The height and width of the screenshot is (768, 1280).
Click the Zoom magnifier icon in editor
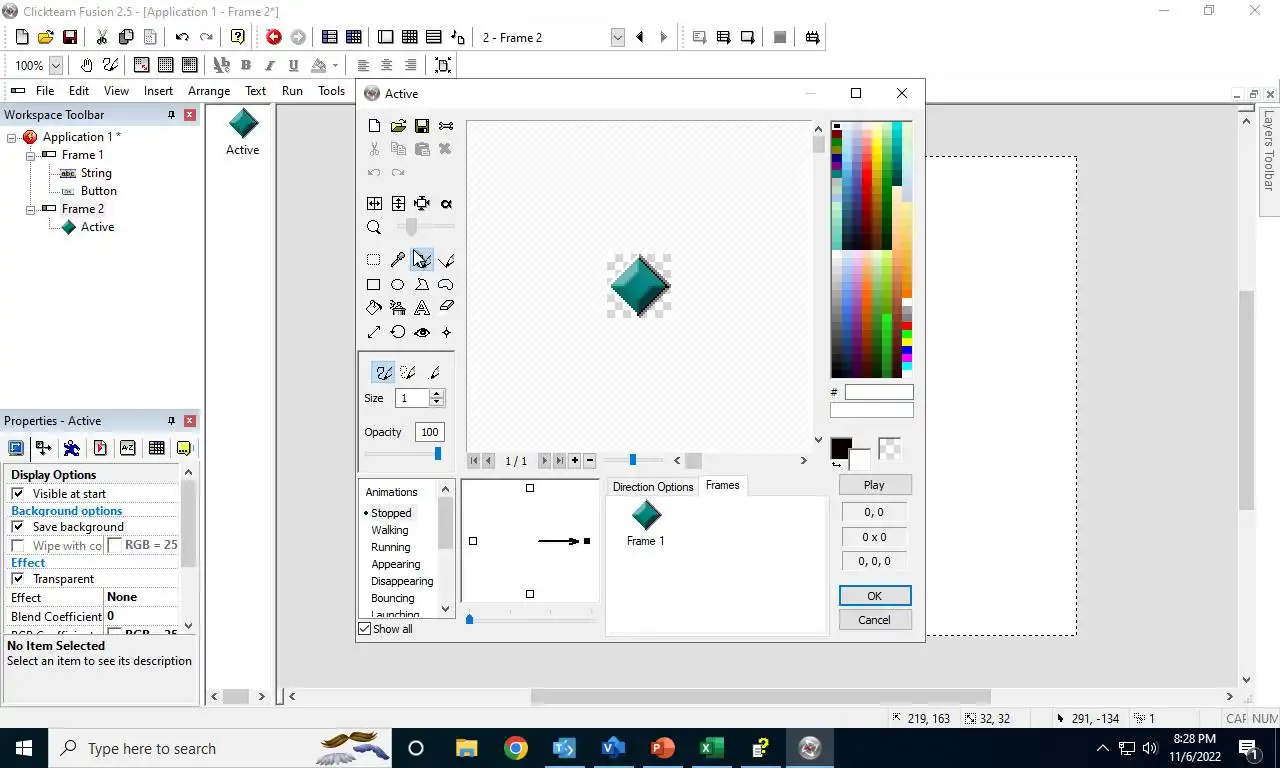click(x=374, y=228)
